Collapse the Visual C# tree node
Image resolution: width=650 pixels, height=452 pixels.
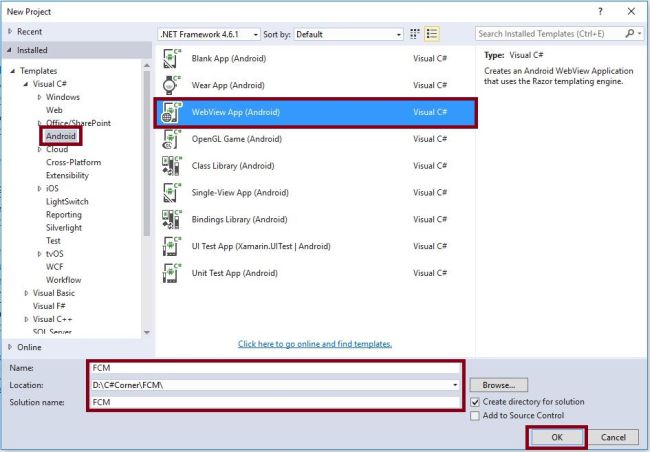click(x=26, y=84)
